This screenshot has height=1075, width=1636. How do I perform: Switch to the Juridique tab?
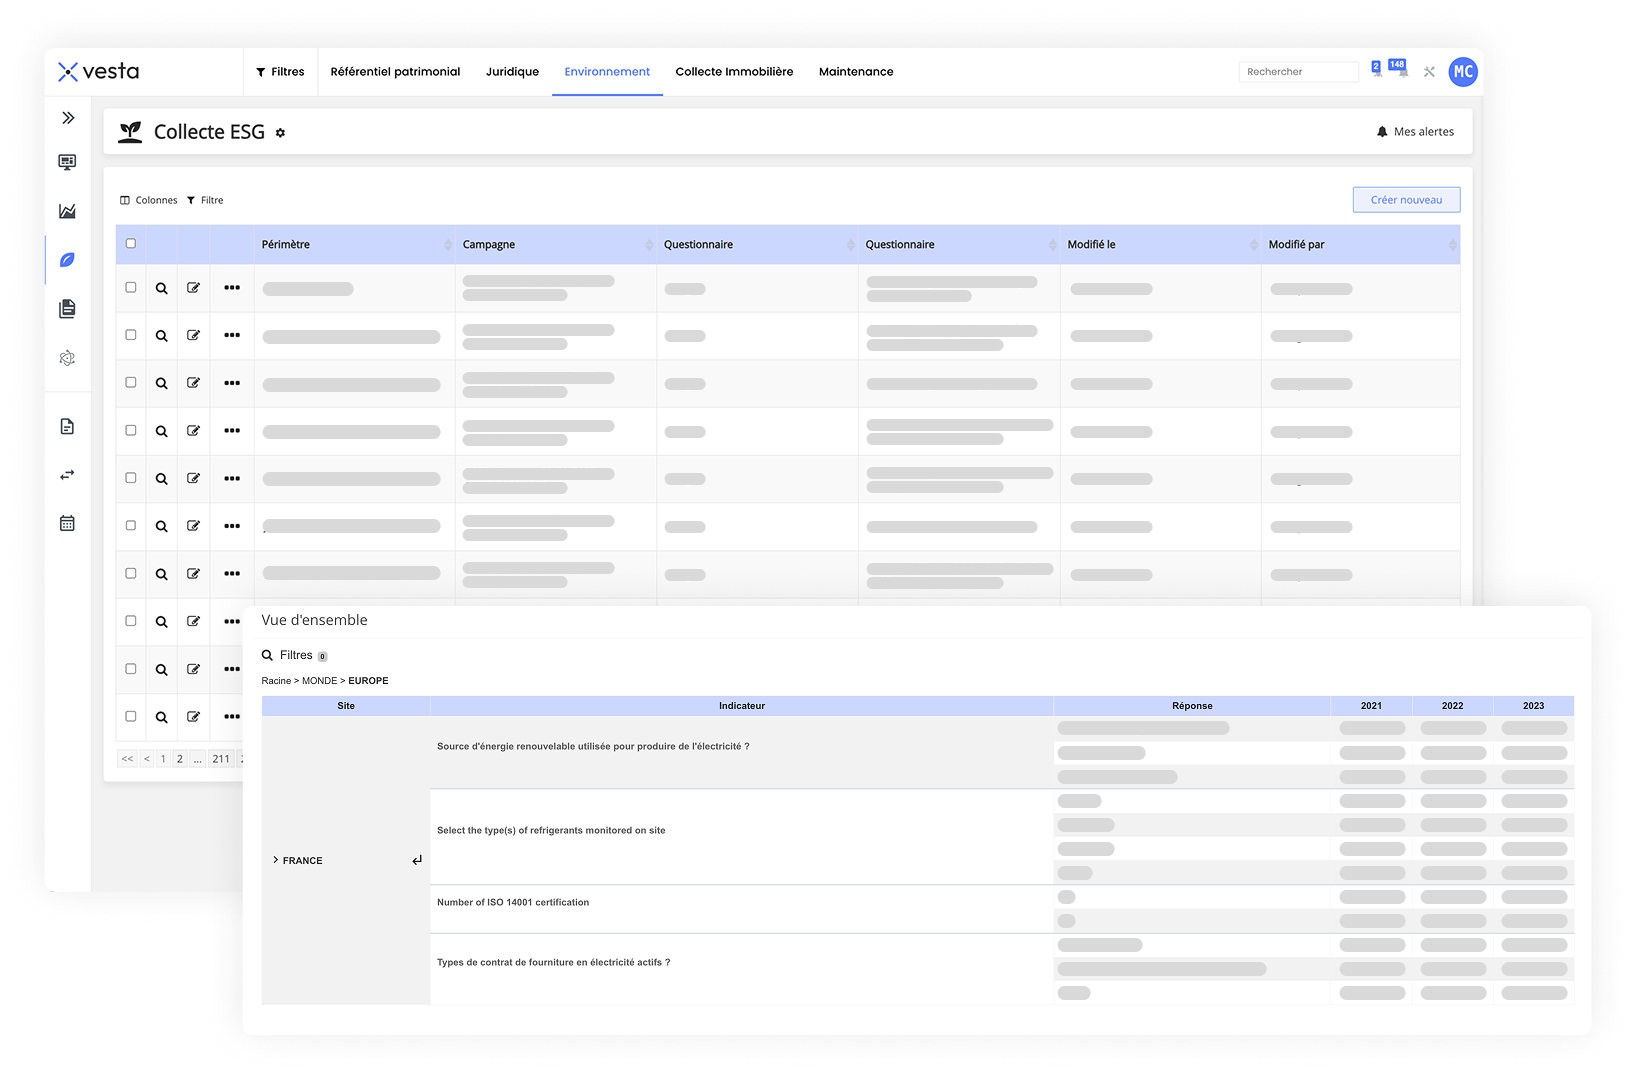pyautogui.click(x=512, y=72)
